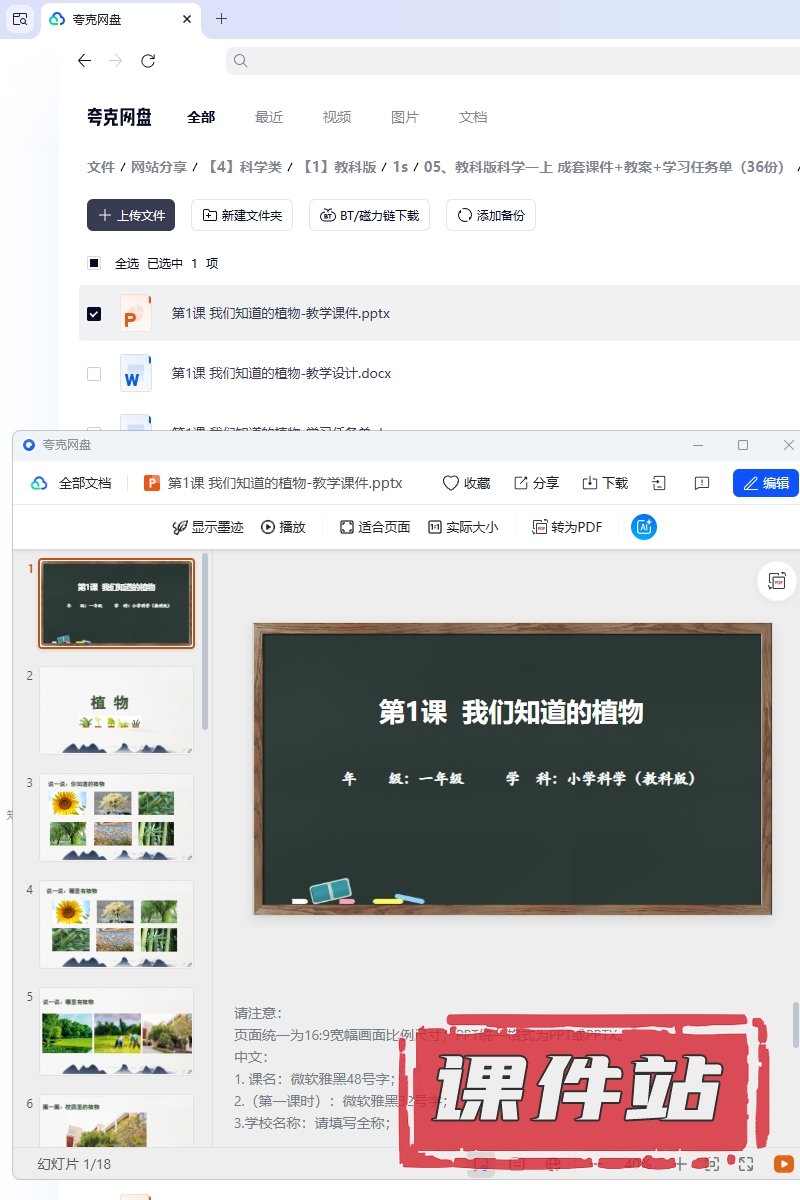Click the 分享 share icon
Image resolution: width=800 pixels, height=1200 pixels.
(521, 483)
